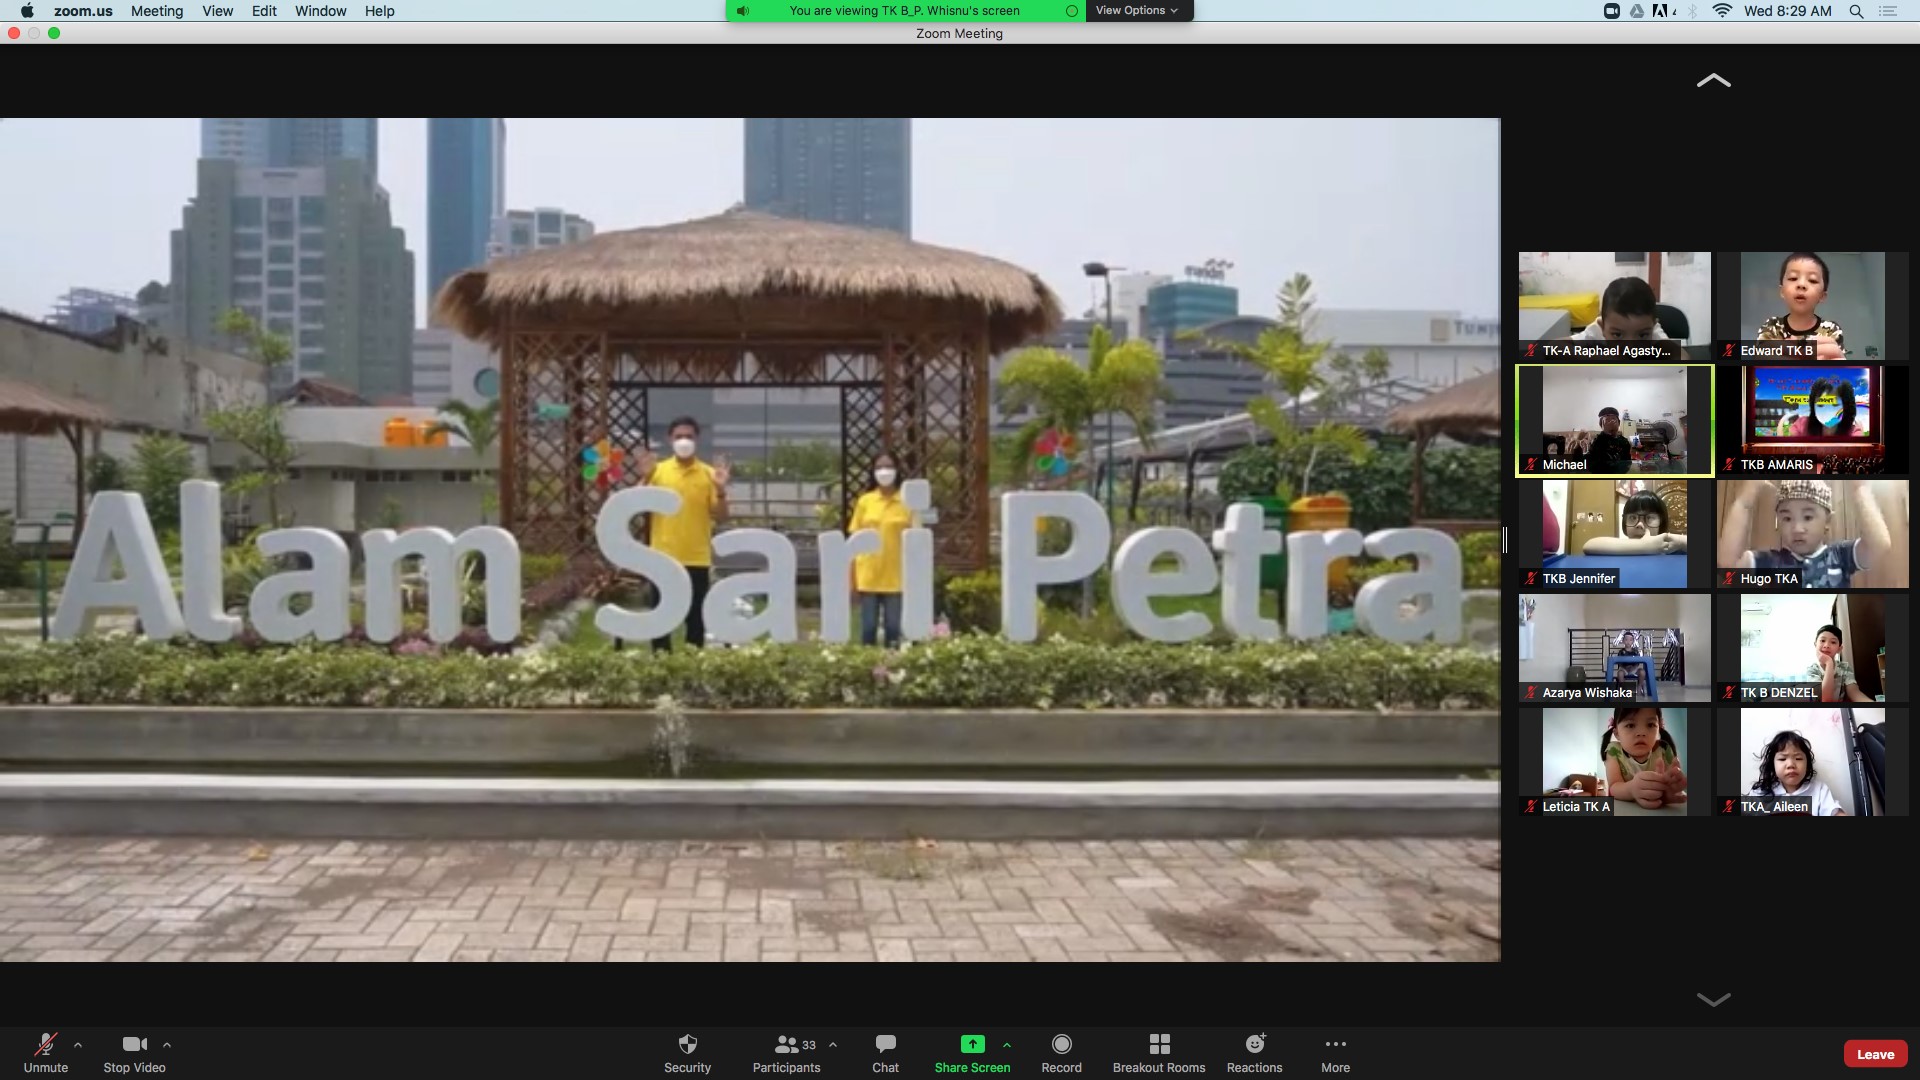Screen dimensions: 1920x1080
Task: Click green encryption circle in viewing banner
Action: tap(1071, 11)
